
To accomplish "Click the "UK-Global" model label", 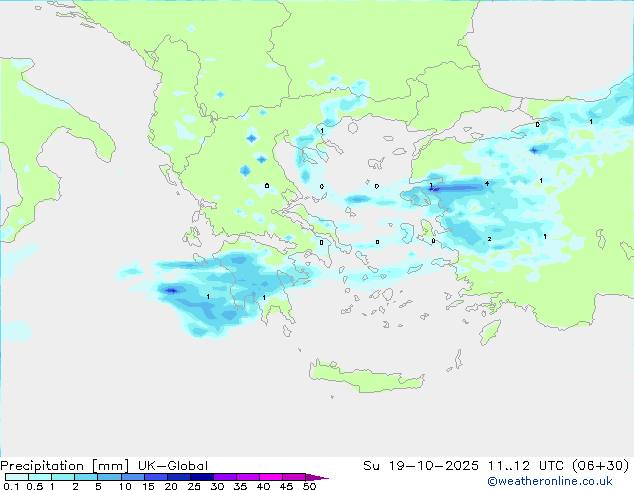I will tap(173, 466).
